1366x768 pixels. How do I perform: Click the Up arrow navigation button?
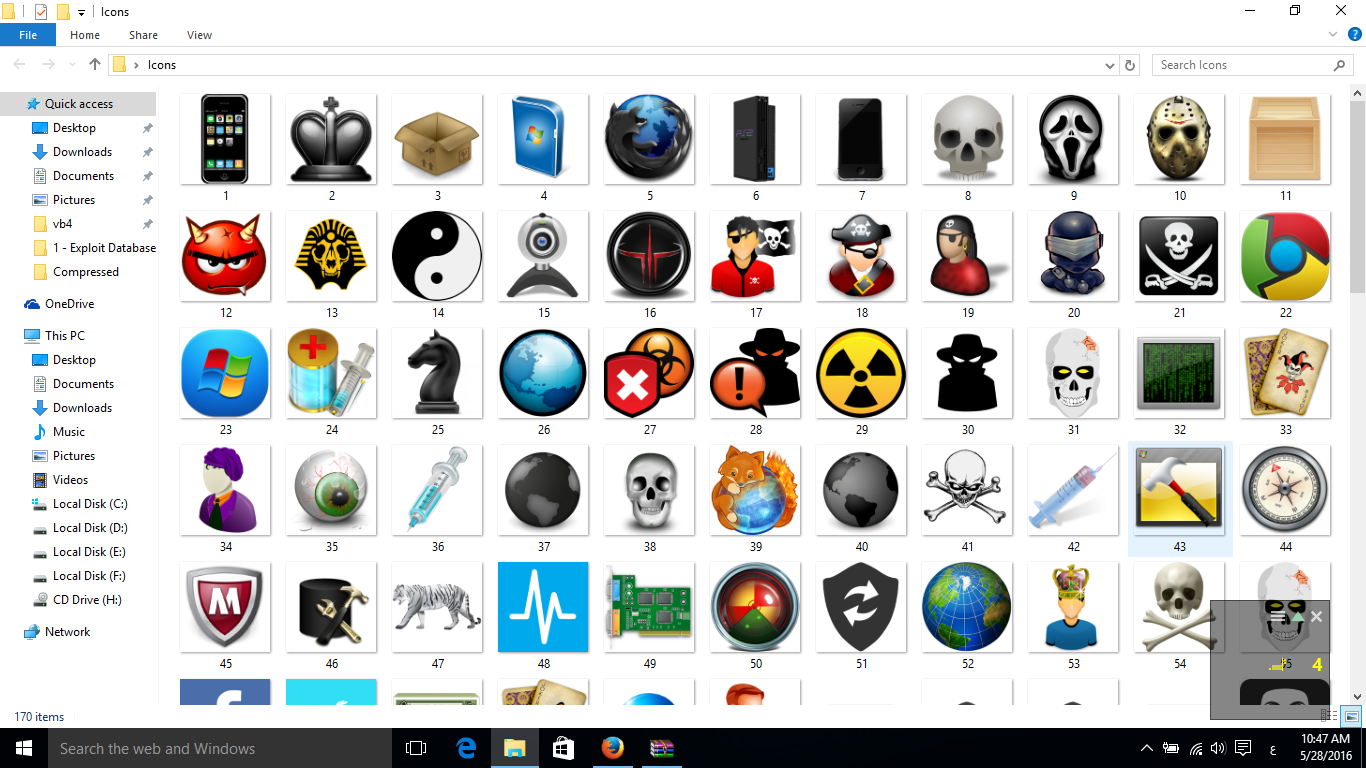pos(95,65)
